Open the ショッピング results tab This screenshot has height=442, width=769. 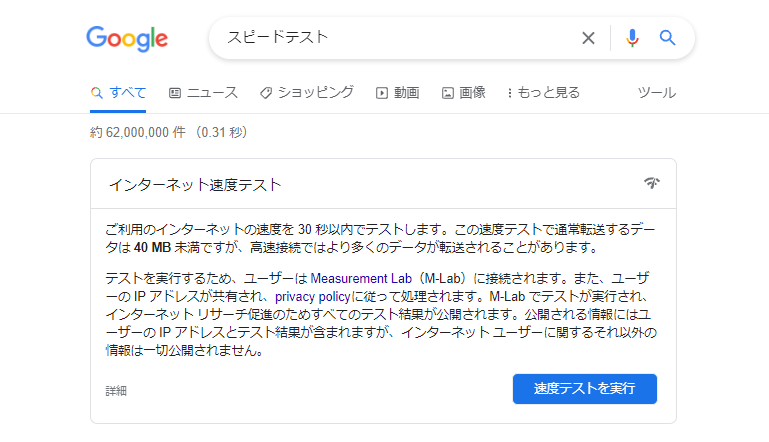click(x=306, y=93)
